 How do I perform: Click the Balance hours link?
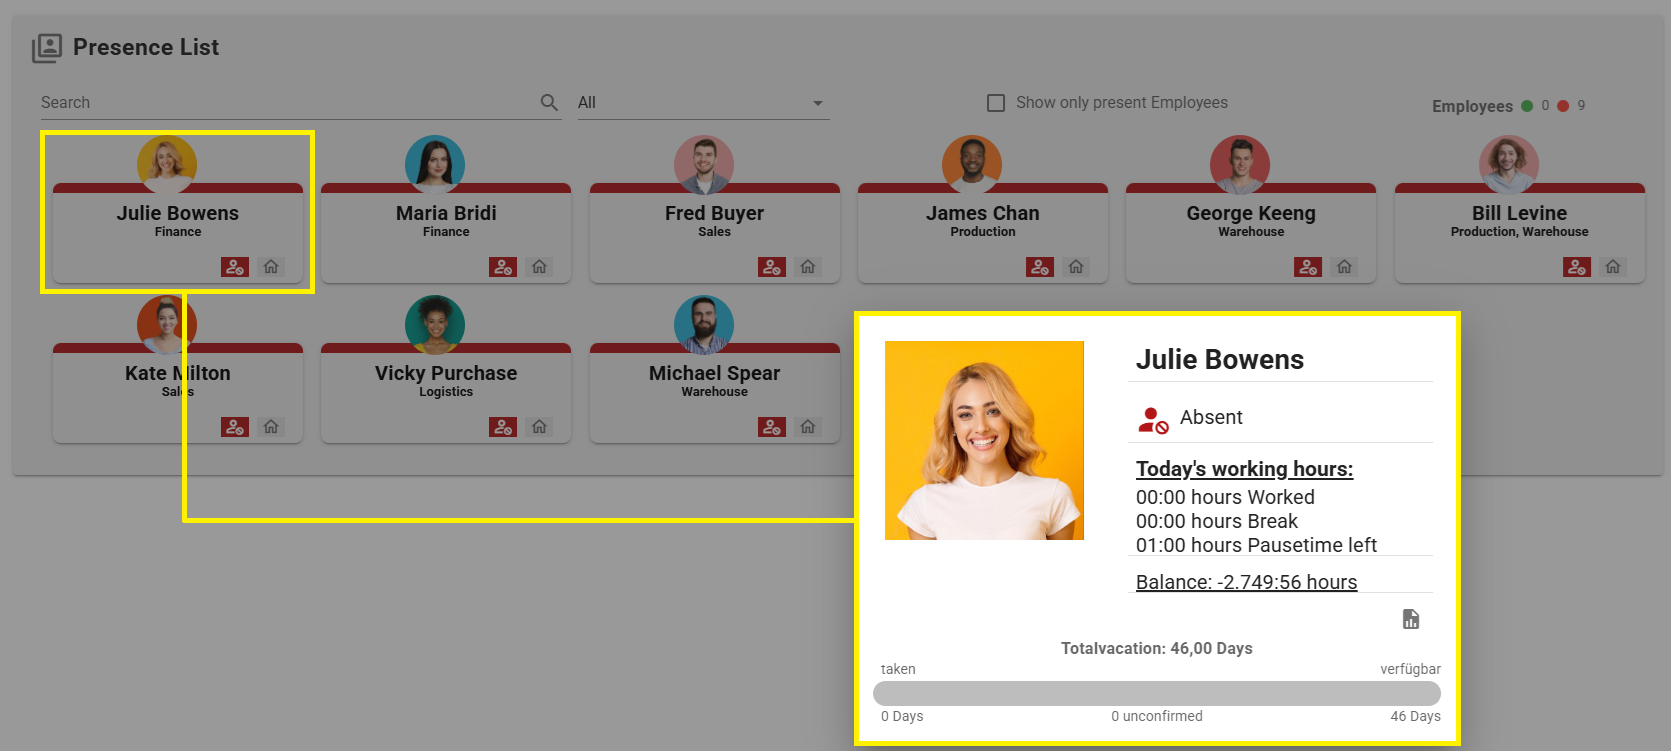[1246, 582]
